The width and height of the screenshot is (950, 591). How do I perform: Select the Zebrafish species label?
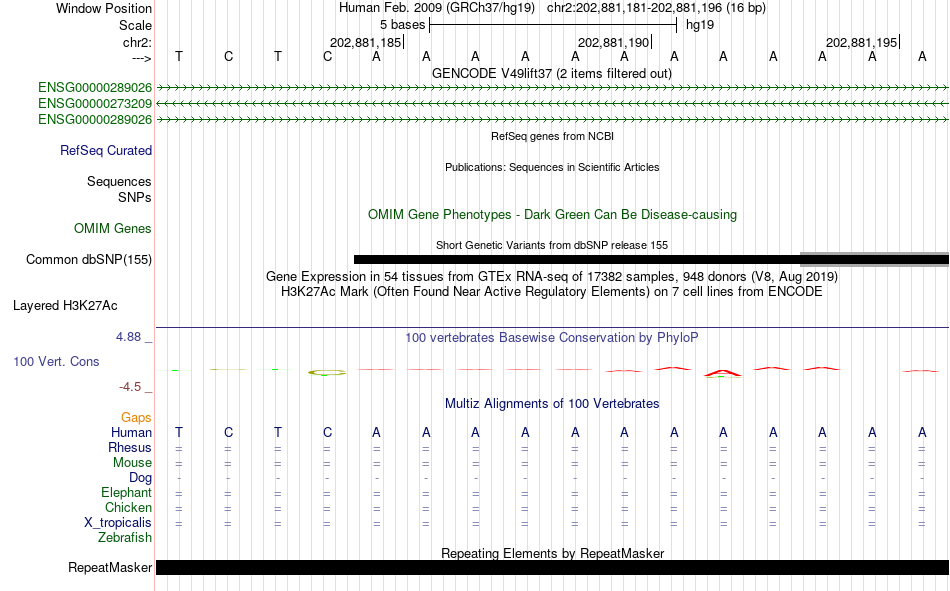tap(125, 537)
